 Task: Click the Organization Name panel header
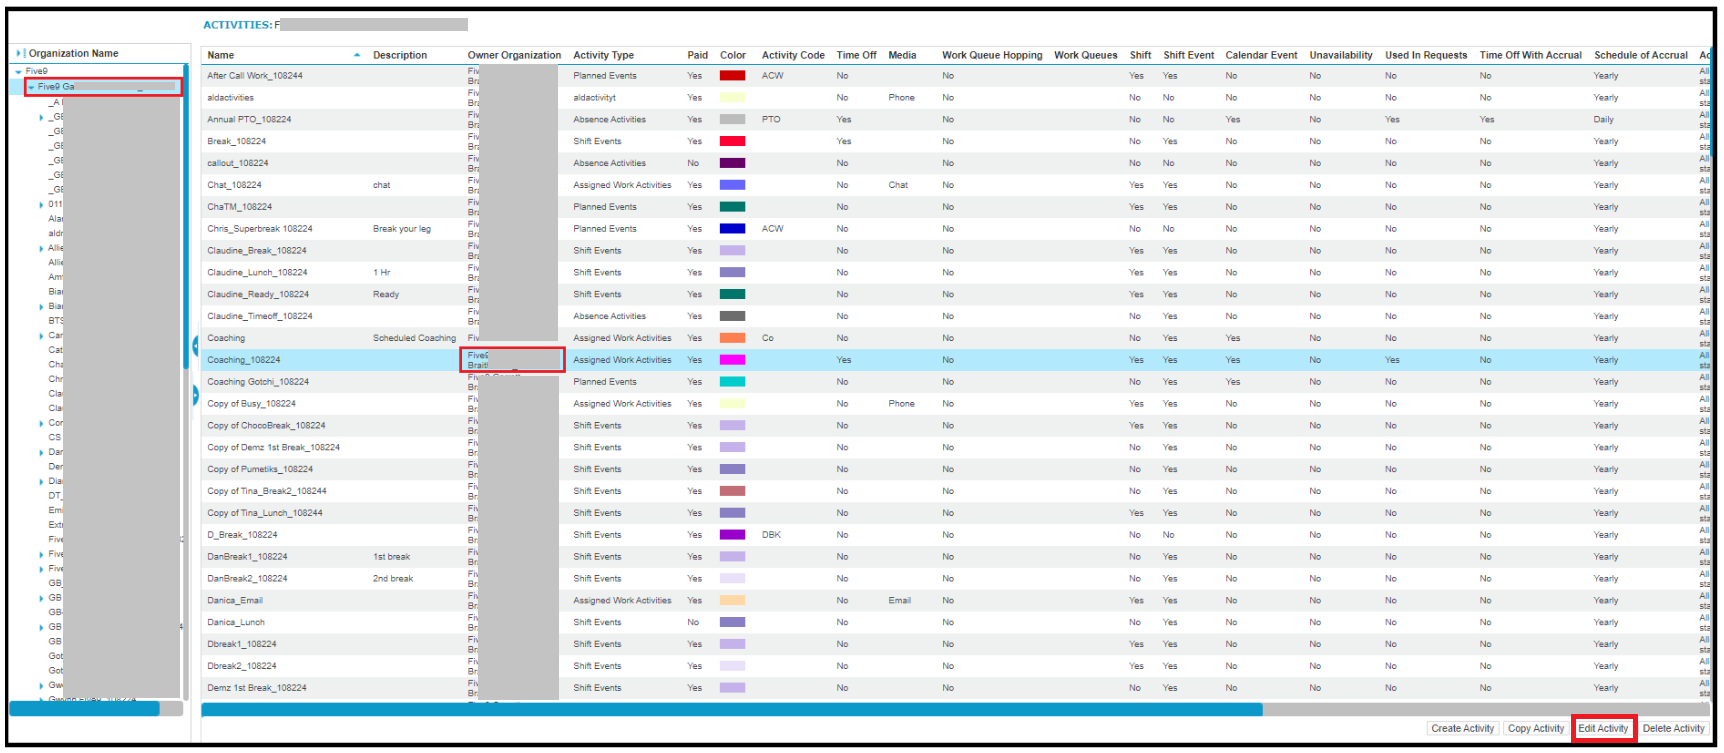pos(73,53)
